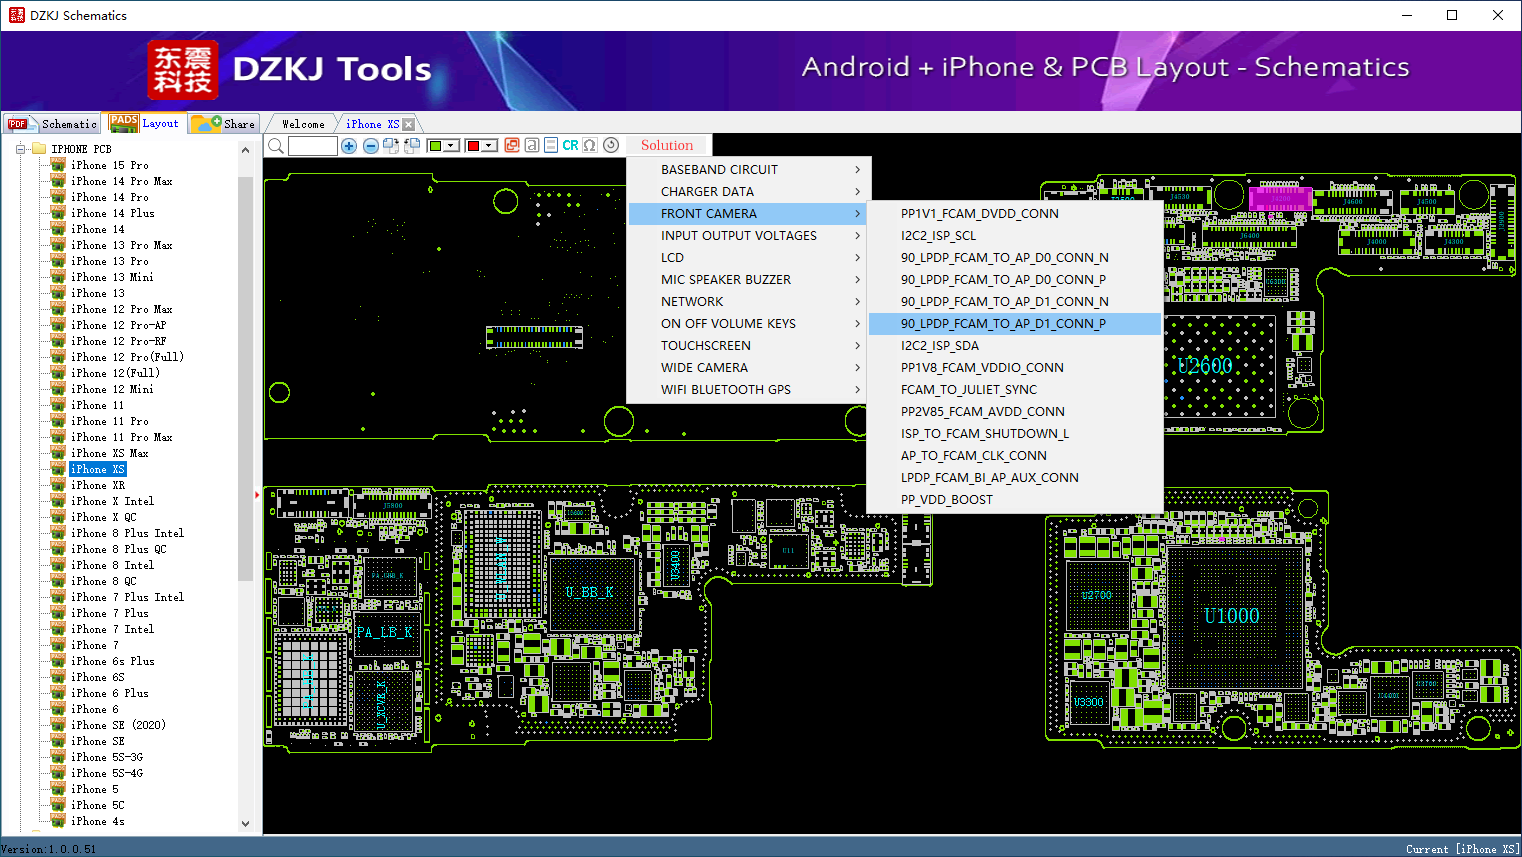Pick FCAM_TO_JULIET_SYNC signal
Screen dimensions: 1522x857
click(x=1015, y=390)
